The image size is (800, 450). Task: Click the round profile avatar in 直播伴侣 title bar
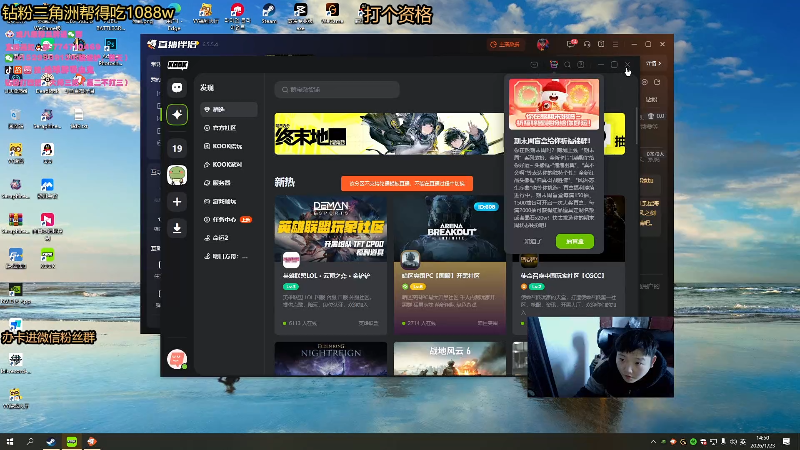[543, 44]
